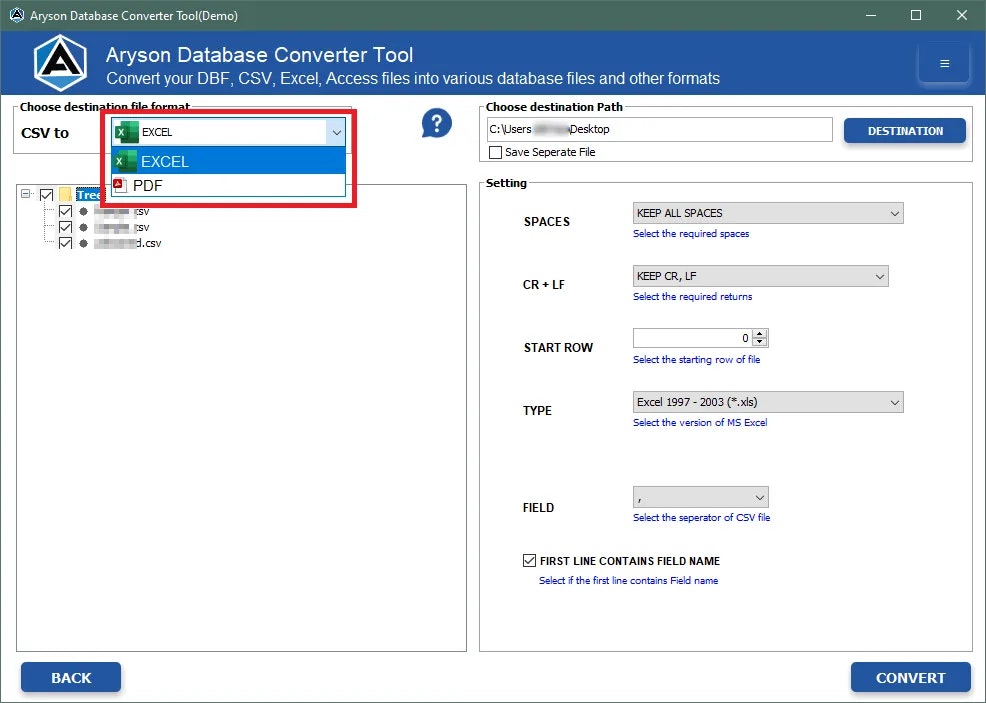Open the SPACES dropdown
The width and height of the screenshot is (986, 703).
tap(768, 213)
